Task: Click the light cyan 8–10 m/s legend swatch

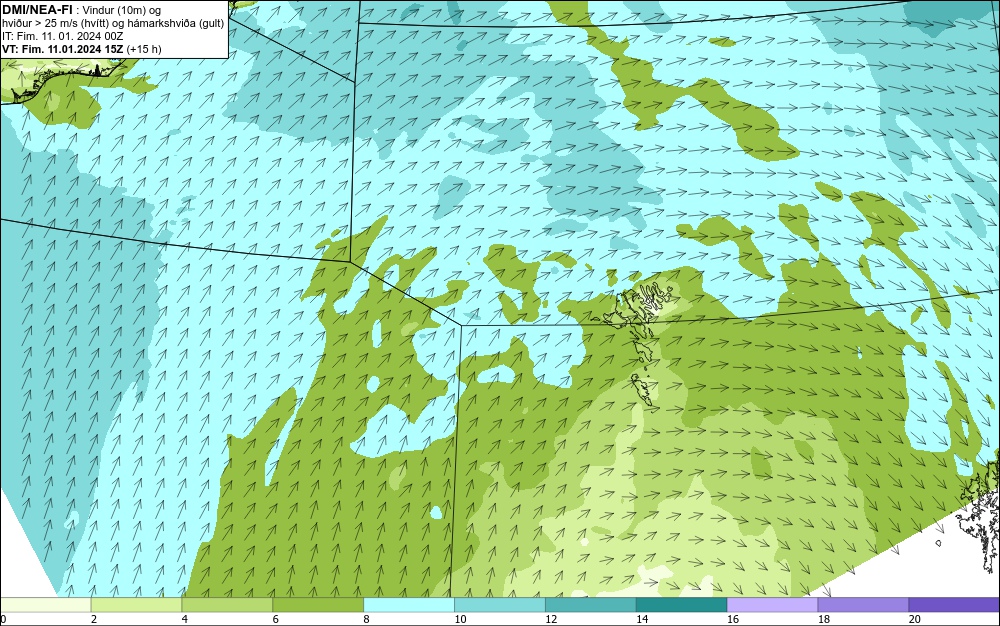Action: 409,605
